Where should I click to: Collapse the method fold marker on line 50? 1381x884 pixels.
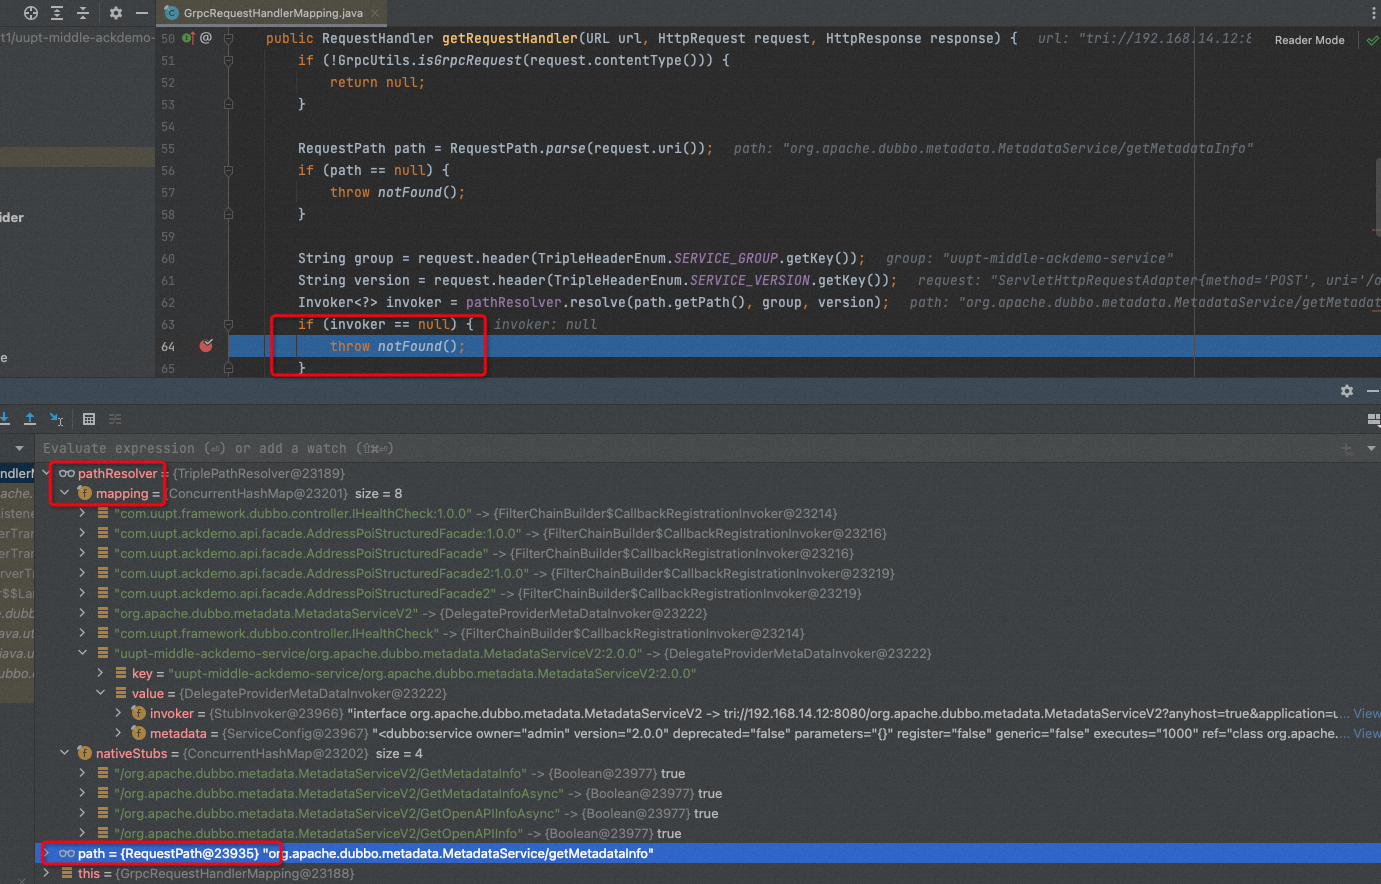(x=229, y=38)
